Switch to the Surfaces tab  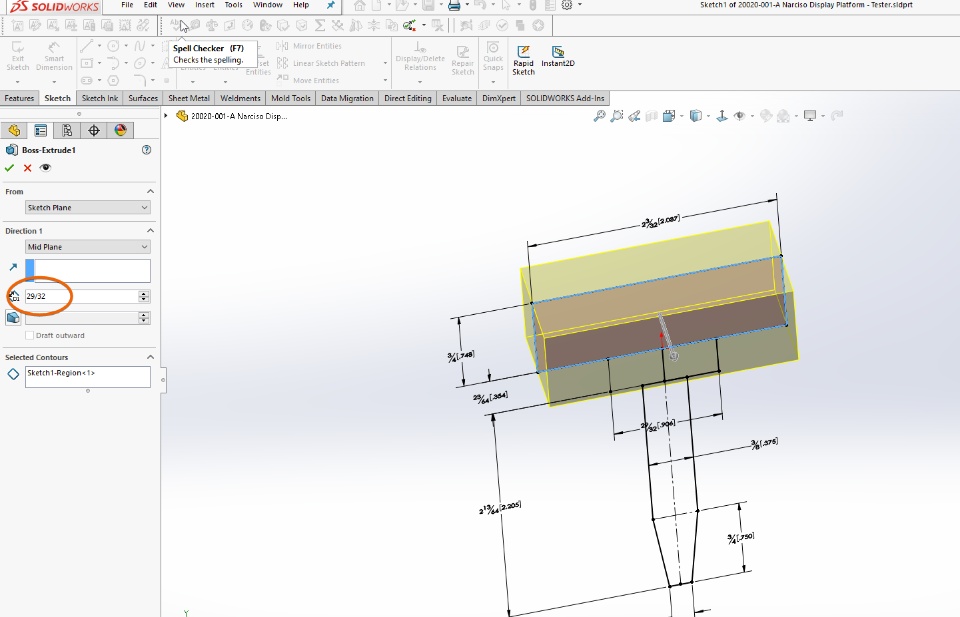point(143,98)
